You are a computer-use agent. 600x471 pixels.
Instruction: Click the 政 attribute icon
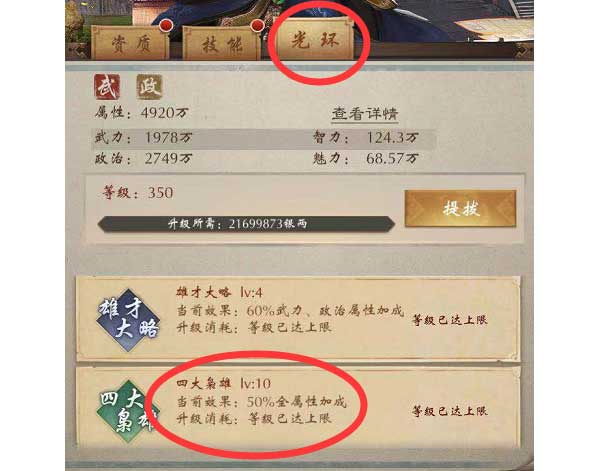click(x=149, y=87)
